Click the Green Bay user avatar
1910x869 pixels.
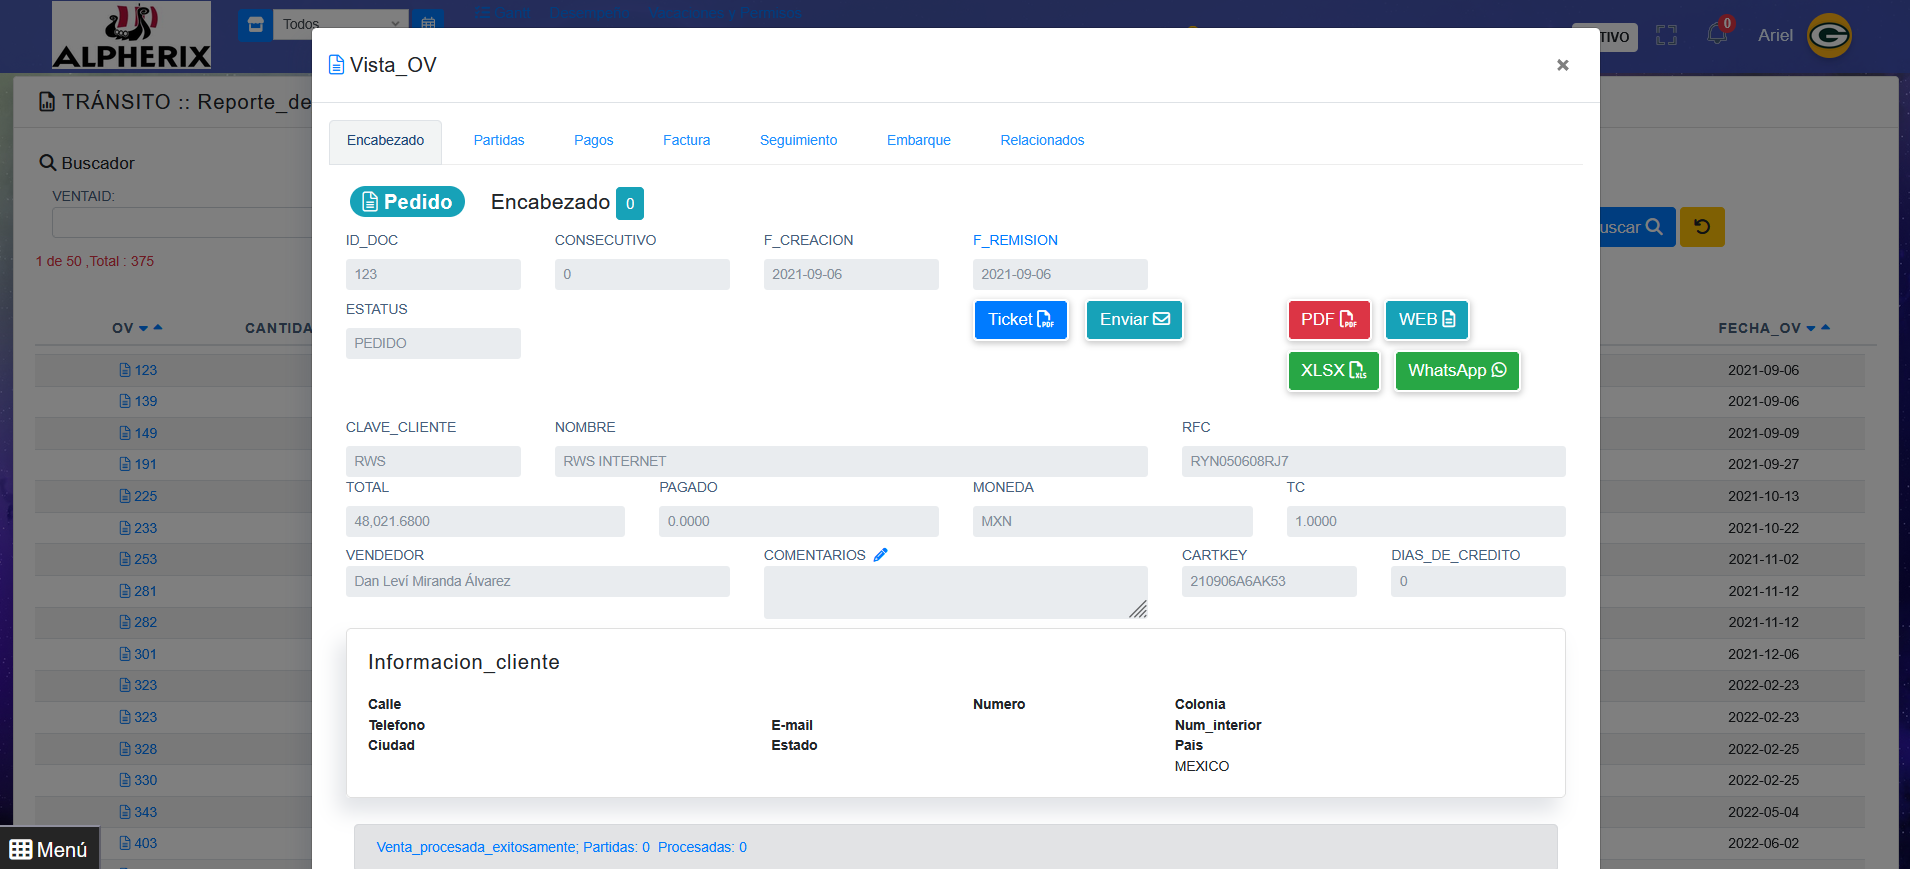[x=1829, y=36]
